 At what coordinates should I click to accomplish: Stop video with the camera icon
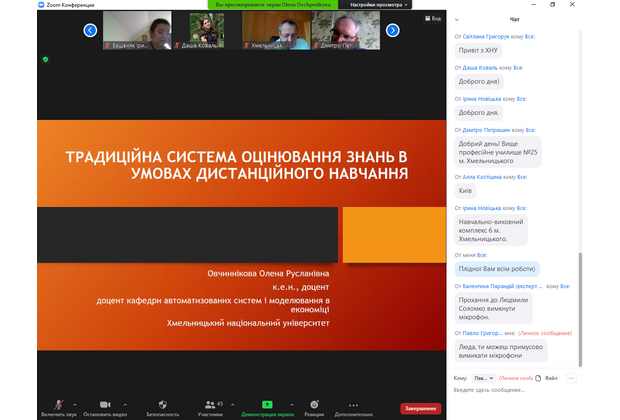(105, 404)
